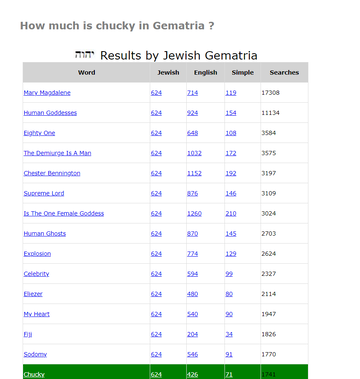Click the Jewish column header
This screenshot has width=360, height=379.
coord(168,72)
